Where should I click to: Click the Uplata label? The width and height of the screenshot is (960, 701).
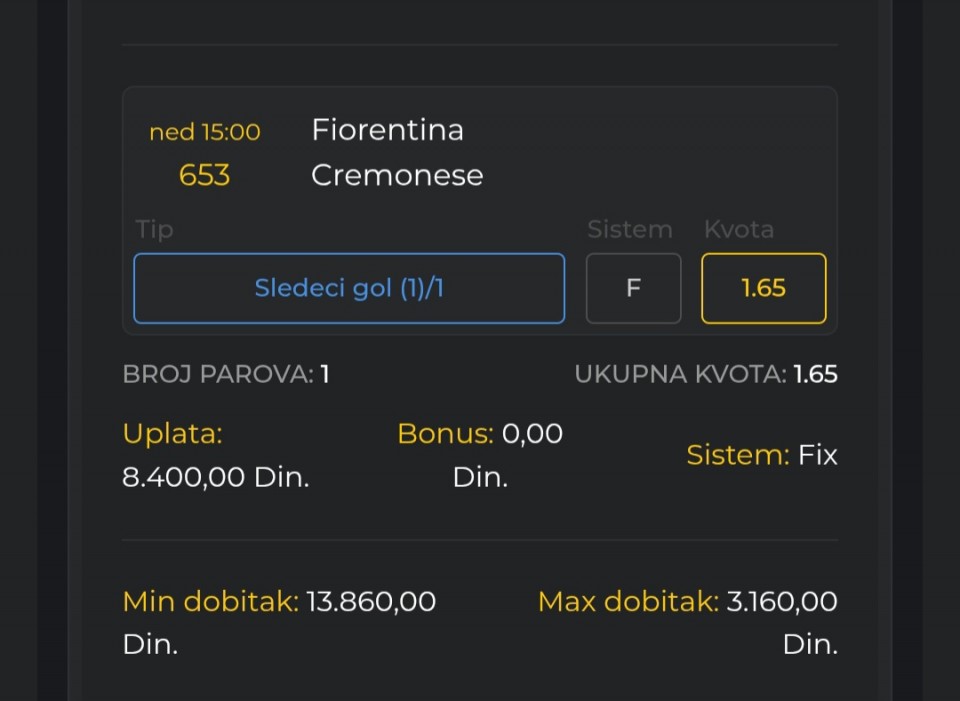click(172, 434)
